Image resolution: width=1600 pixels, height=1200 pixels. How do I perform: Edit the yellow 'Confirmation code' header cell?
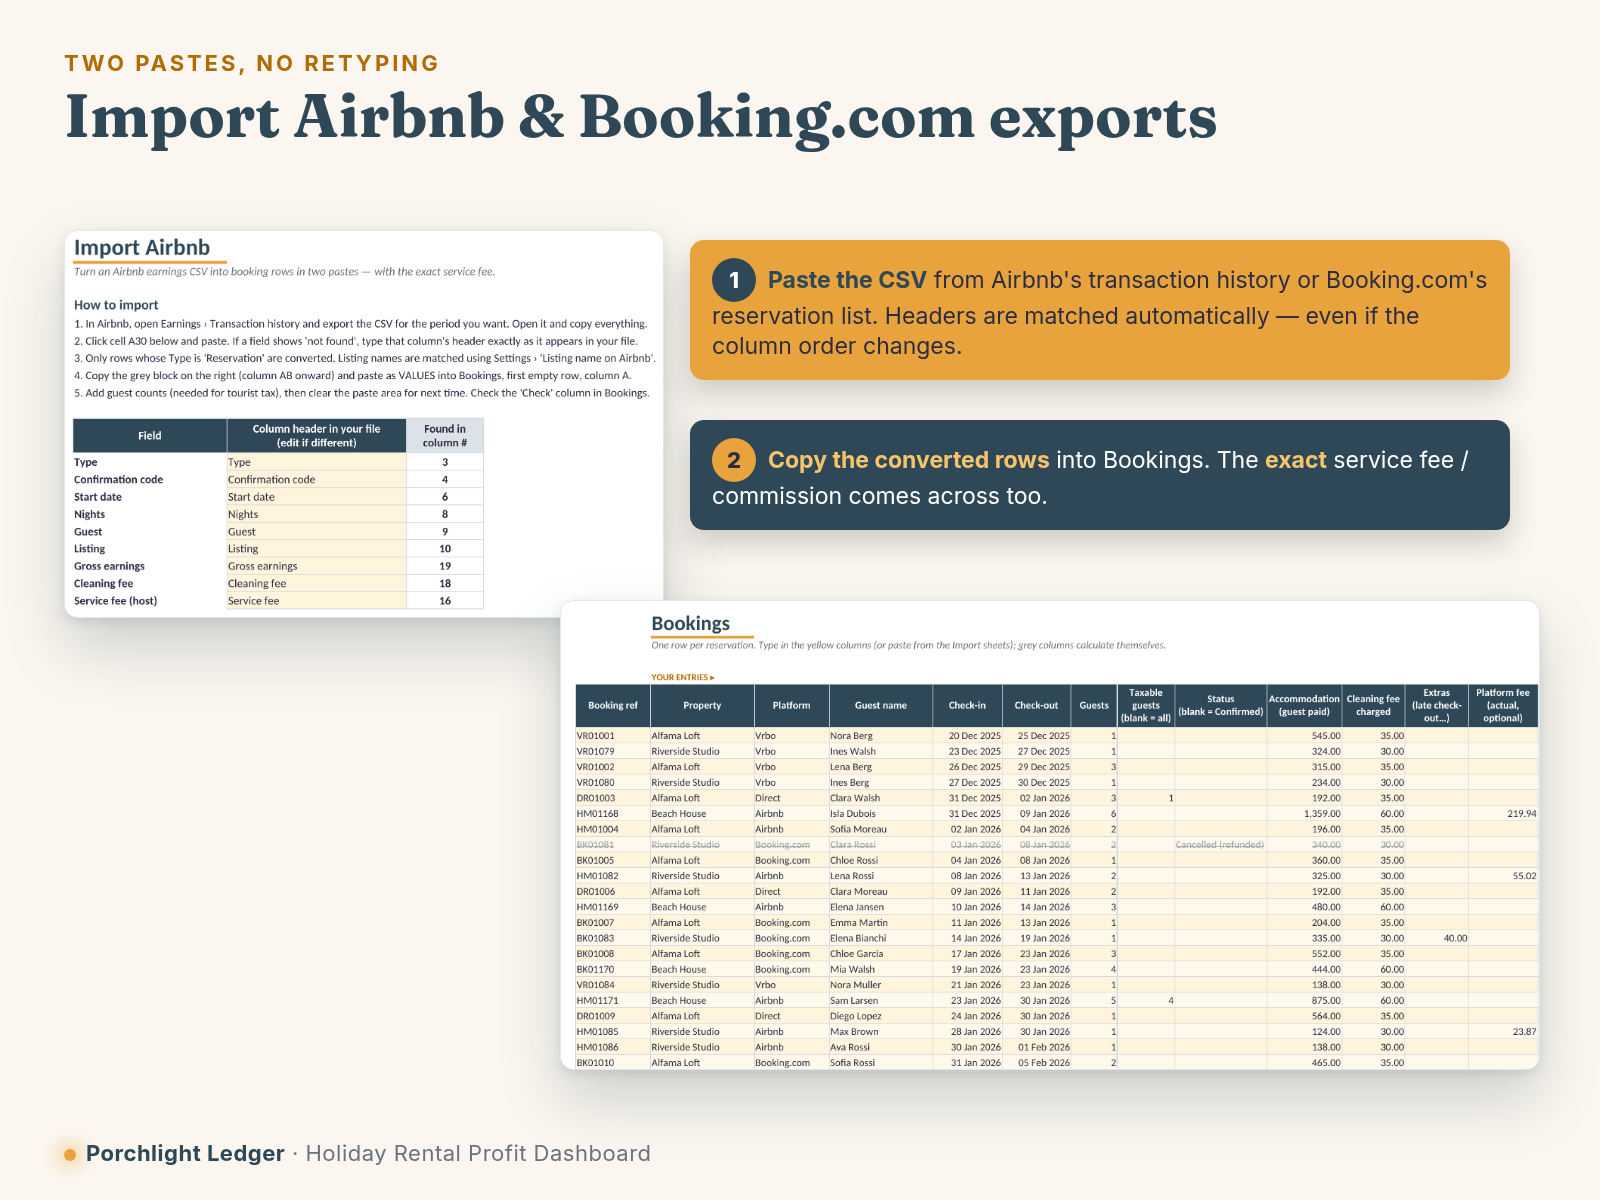pos(316,480)
